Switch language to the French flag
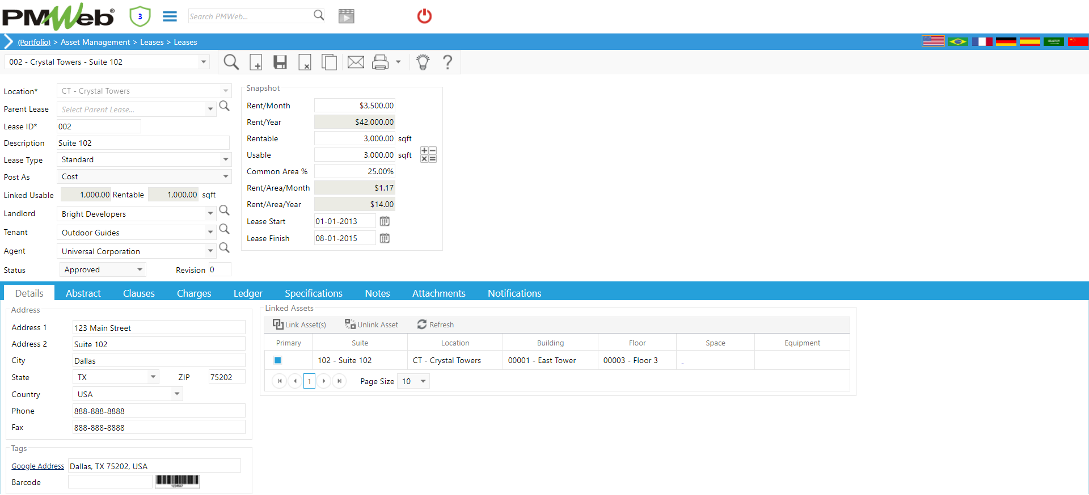 tap(982, 42)
